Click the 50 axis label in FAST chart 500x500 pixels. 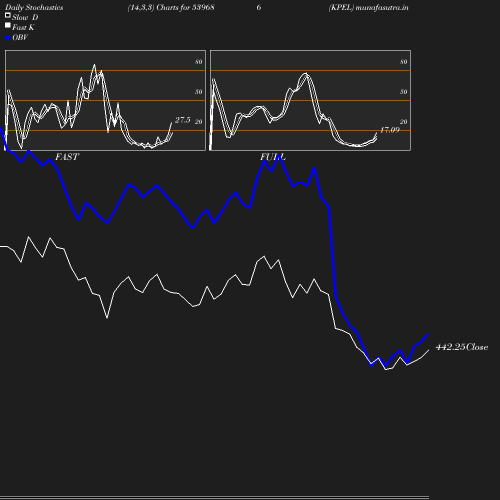[x=199, y=92]
